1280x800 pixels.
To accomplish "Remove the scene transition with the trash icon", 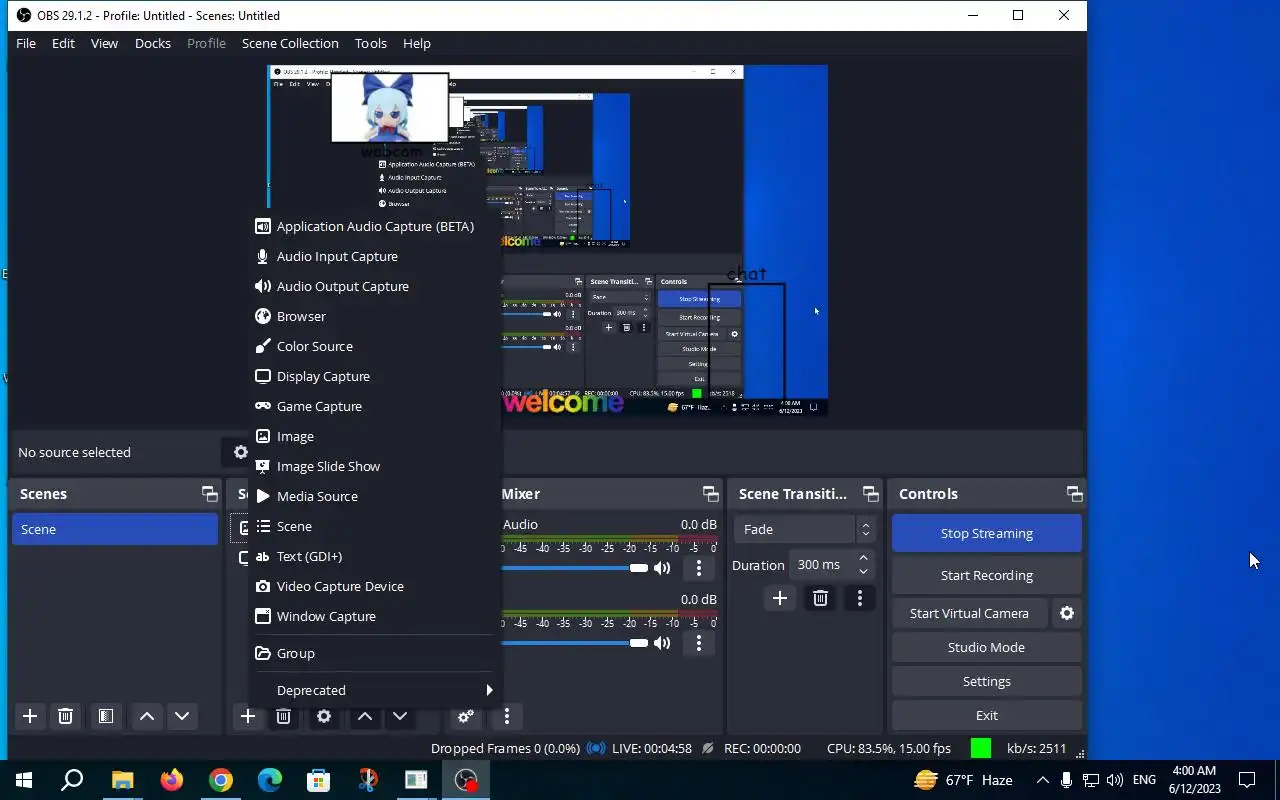I will 820,598.
